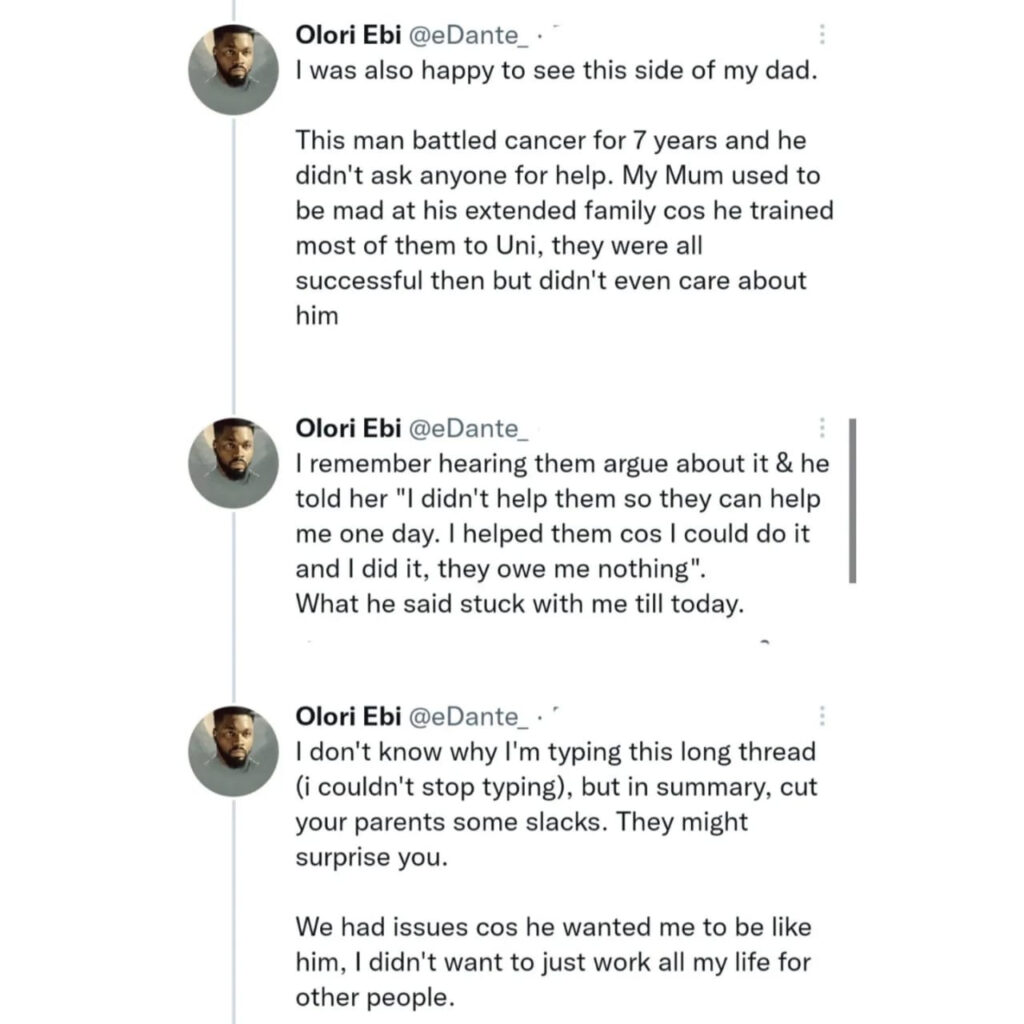Open tweet 'I don't know why I'm typing'

point(556,804)
